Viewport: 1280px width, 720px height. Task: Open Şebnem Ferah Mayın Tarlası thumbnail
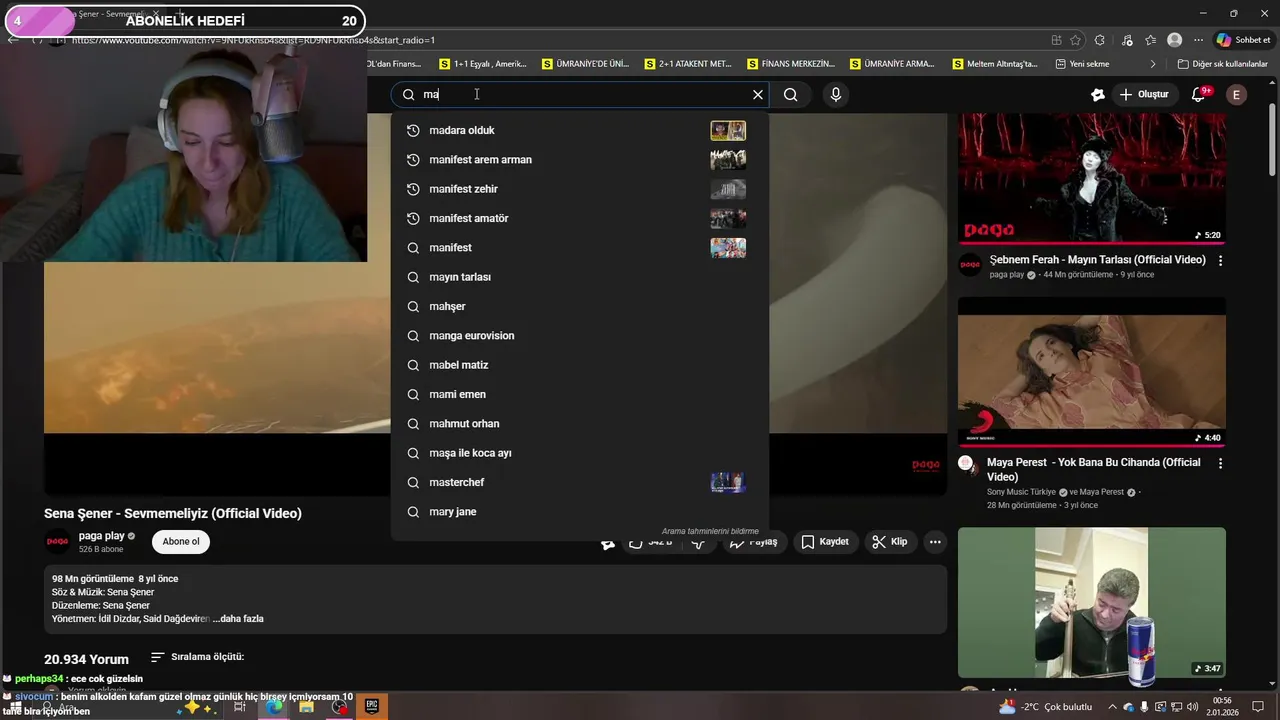(x=1092, y=178)
